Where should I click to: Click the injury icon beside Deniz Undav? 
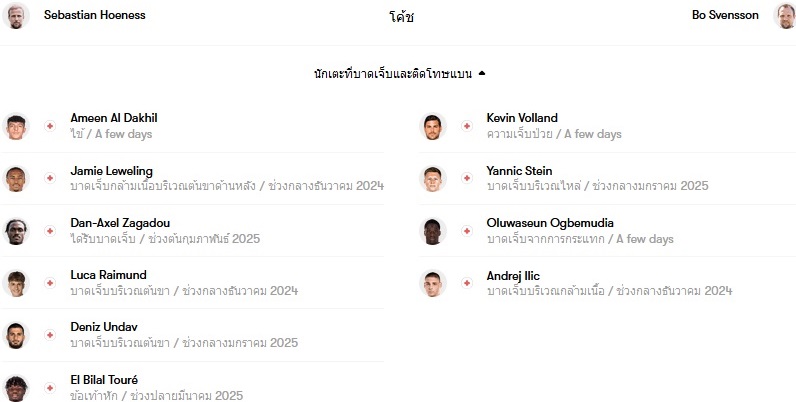pos(50,335)
